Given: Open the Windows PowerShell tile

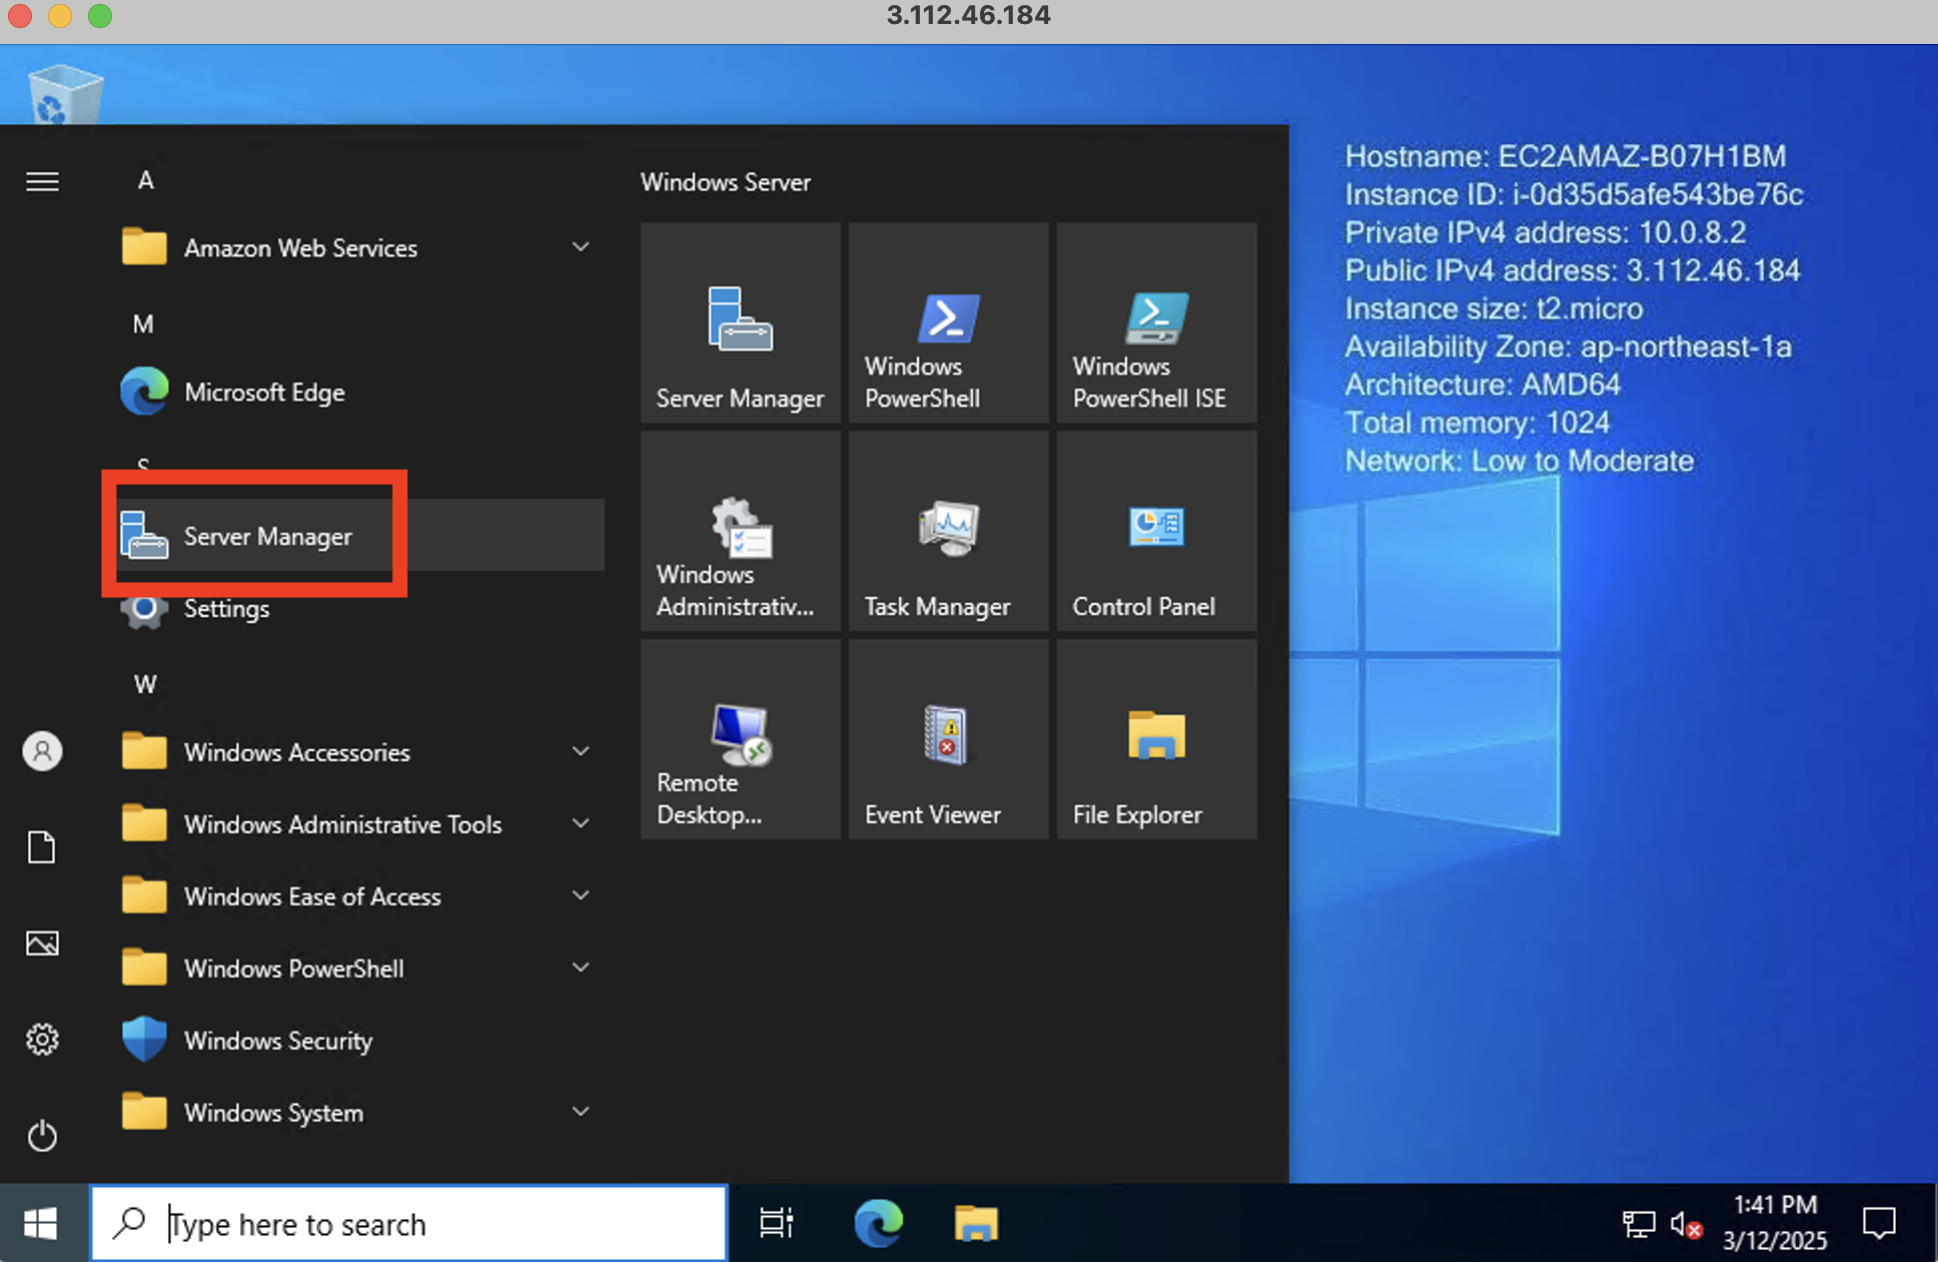Looking at the screenshot, I should tap(947, 323).
